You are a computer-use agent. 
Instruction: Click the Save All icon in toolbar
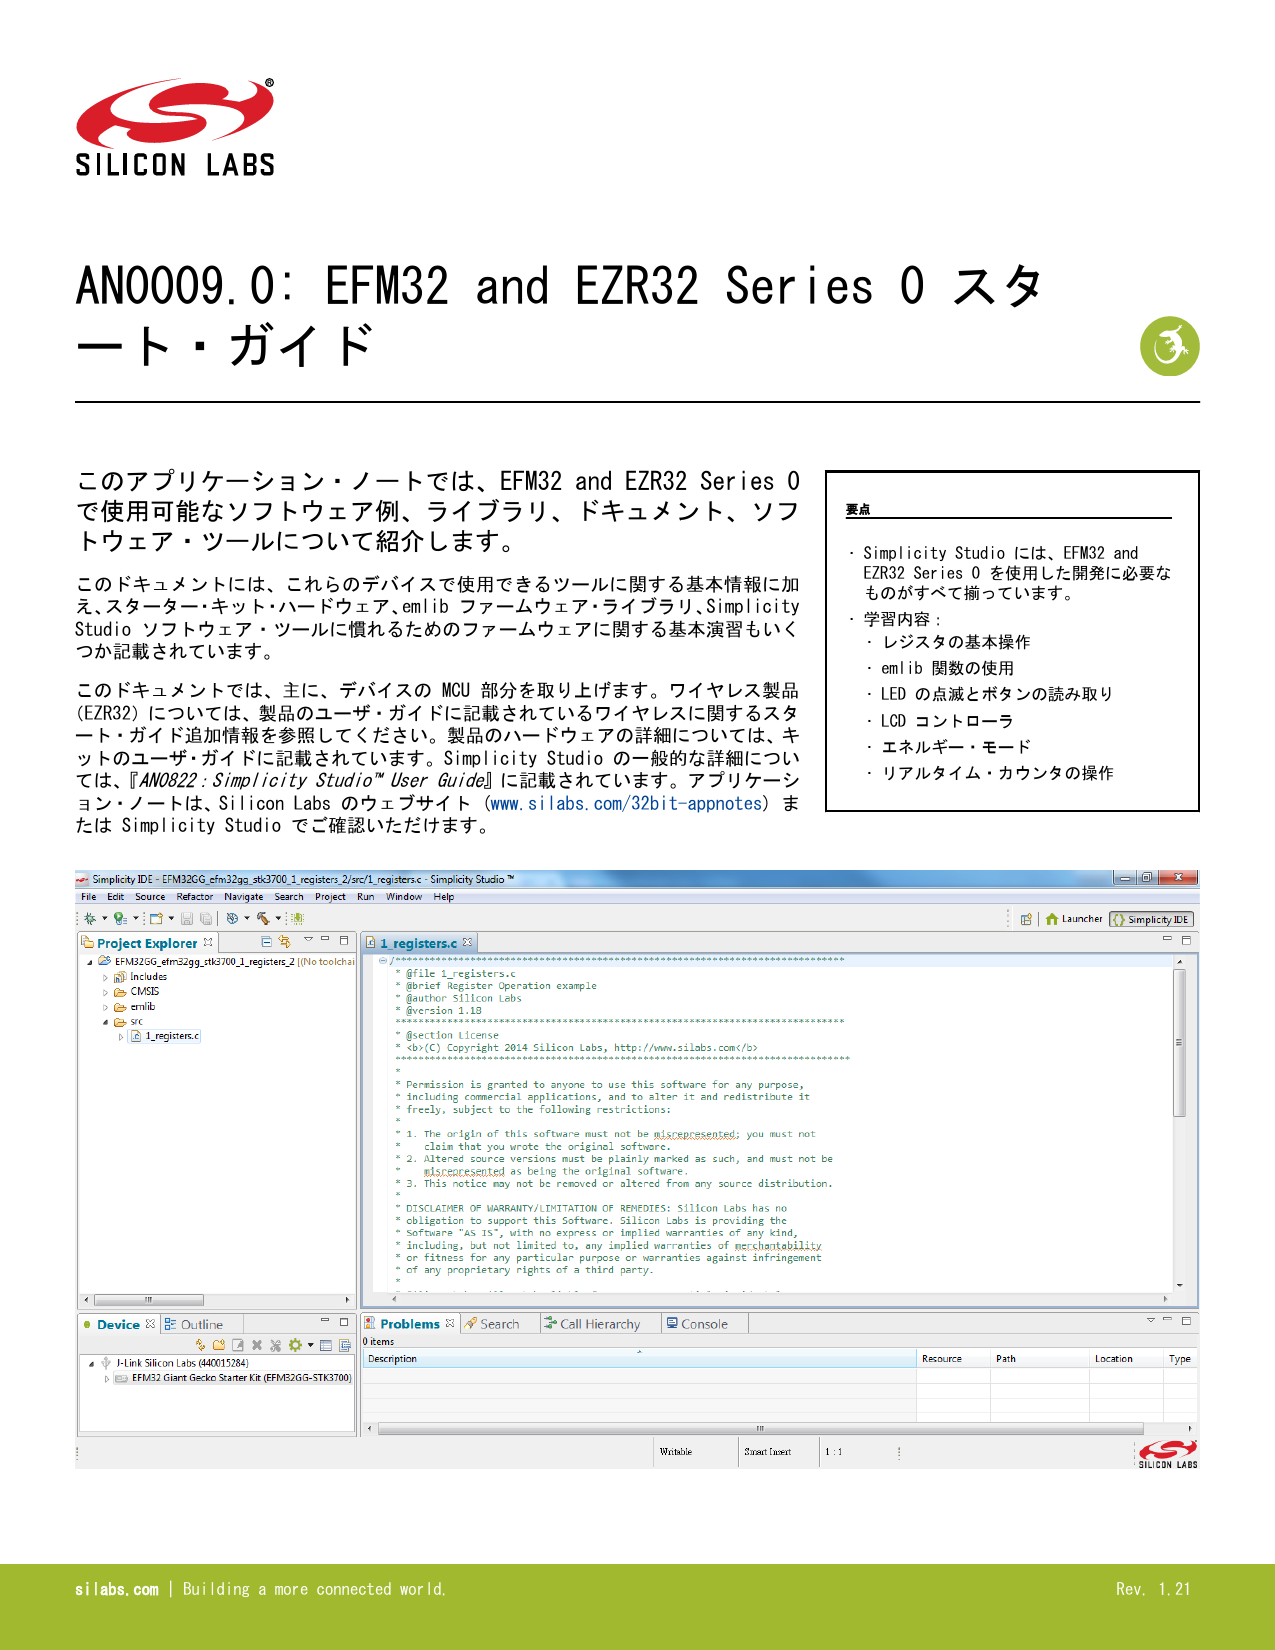point(206,918)
